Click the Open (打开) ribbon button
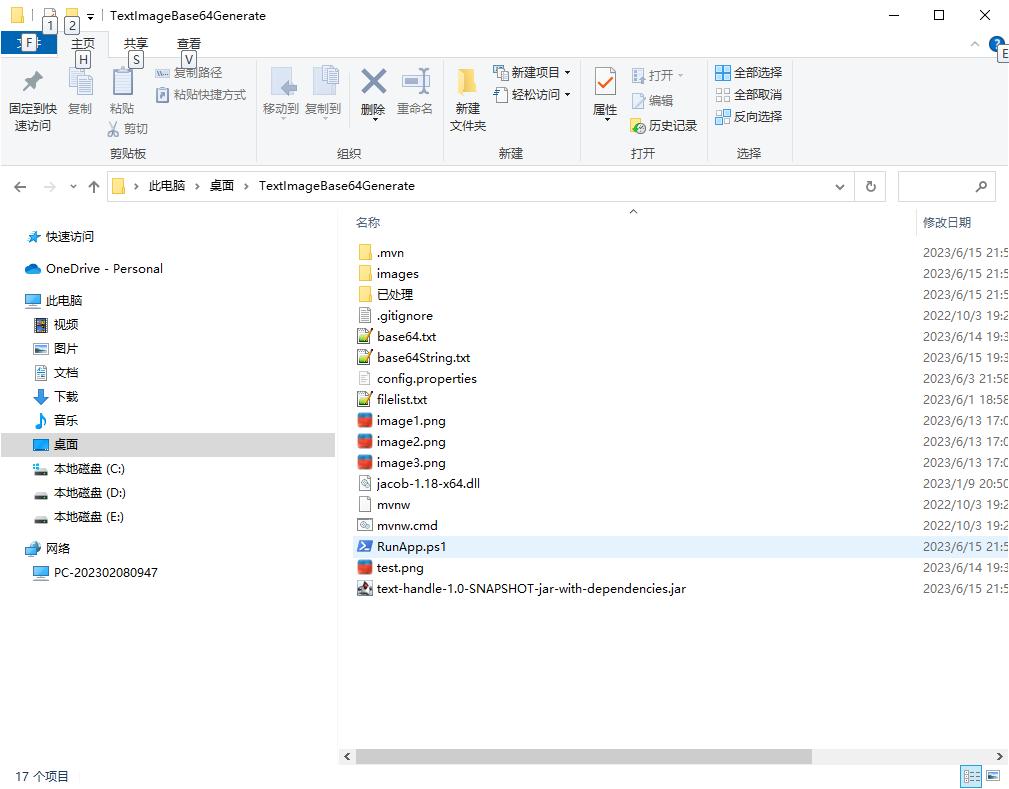1009x789 pixels. tap(656, 75)
